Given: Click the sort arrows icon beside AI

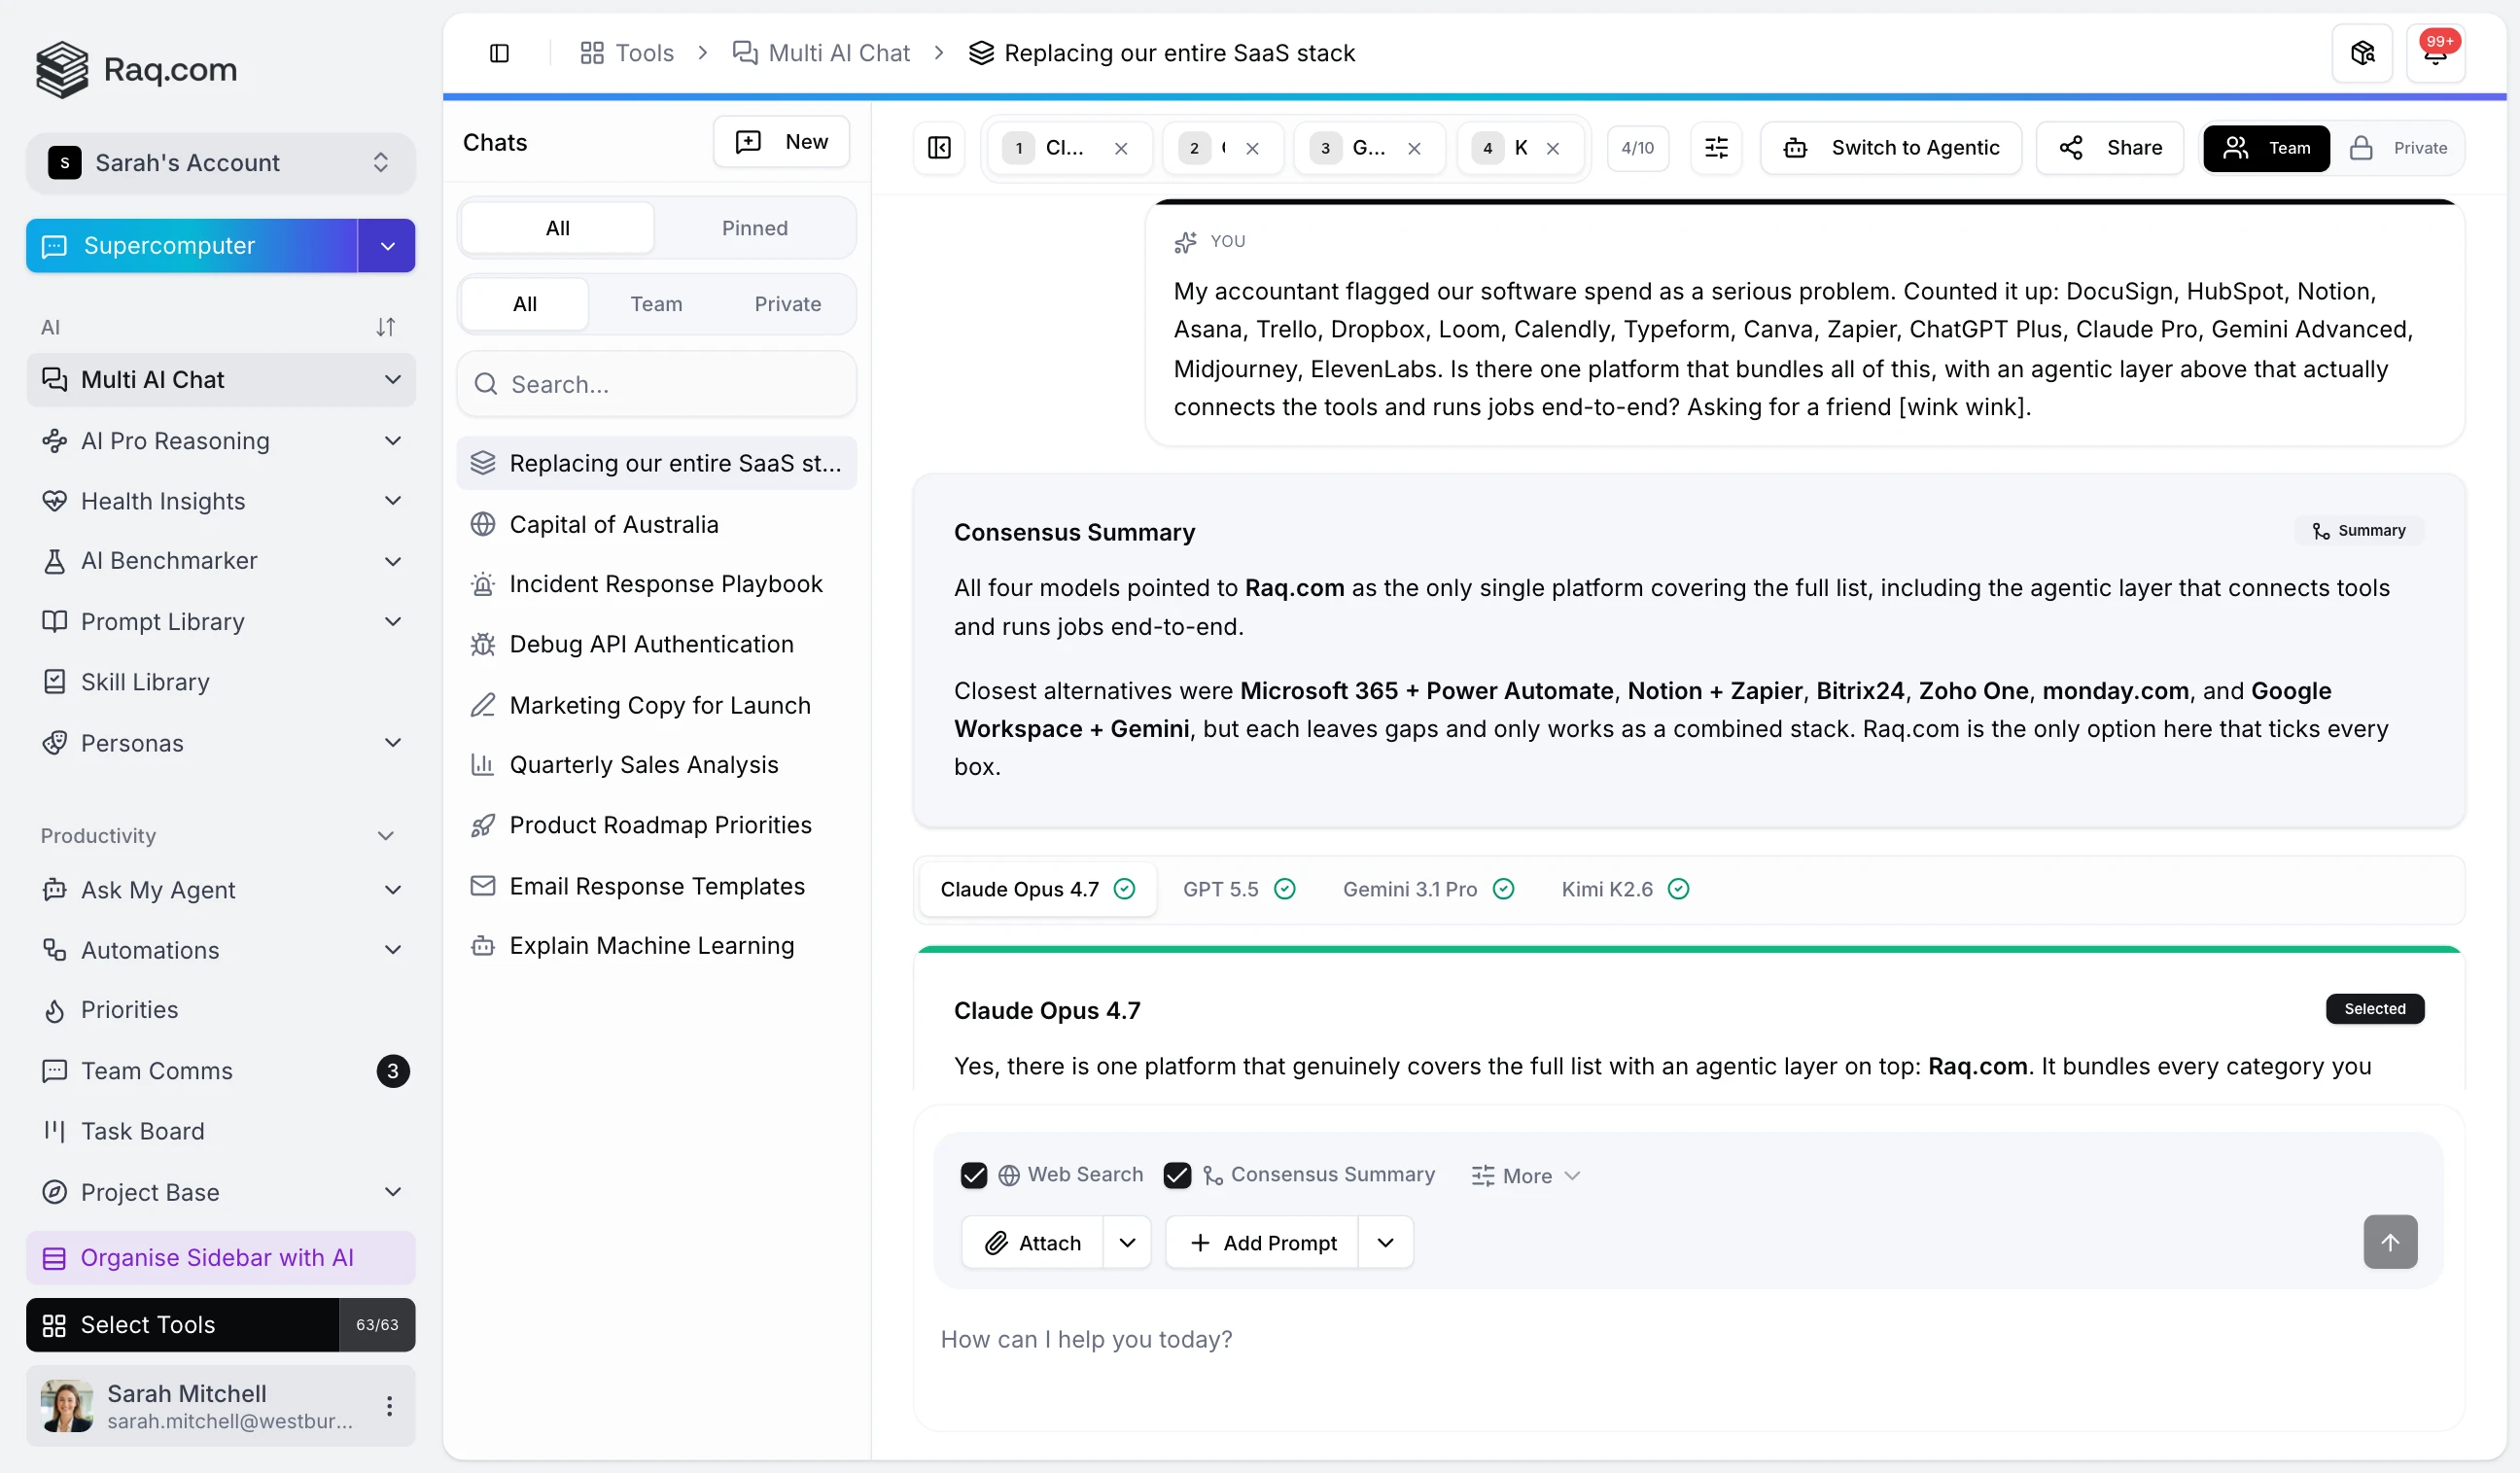Looking at the screenshot, I should (x=386, y=327).
